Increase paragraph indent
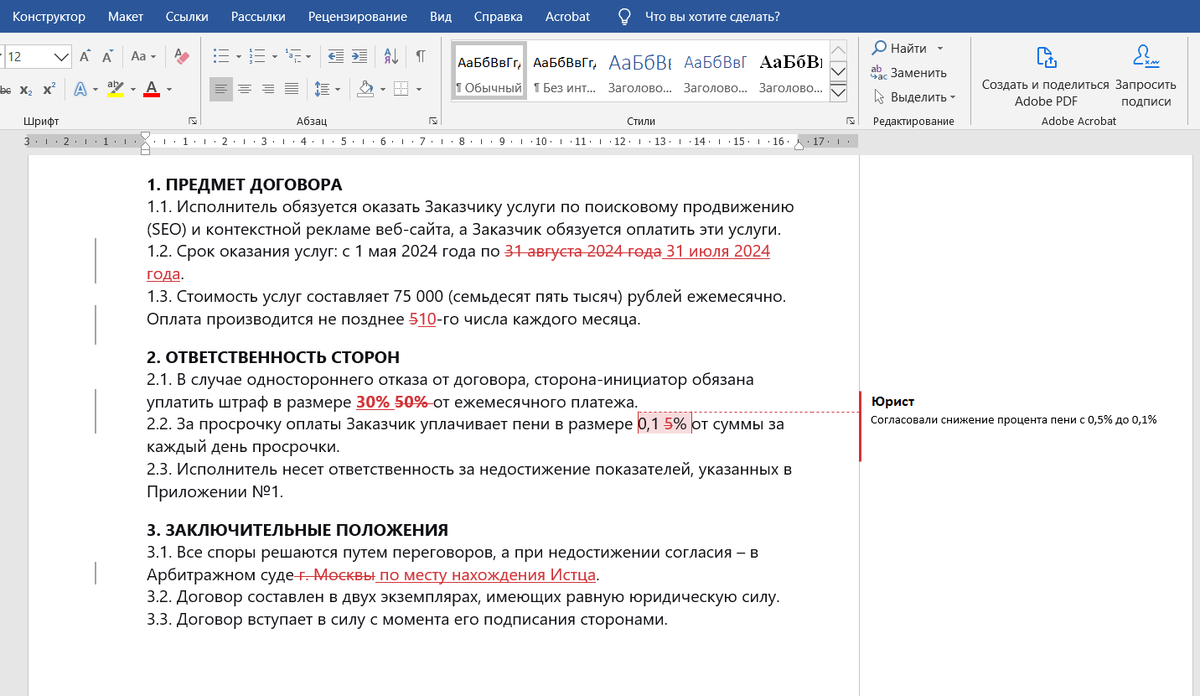This screenshot has height=696, width=1200. (x=359, y=56)
